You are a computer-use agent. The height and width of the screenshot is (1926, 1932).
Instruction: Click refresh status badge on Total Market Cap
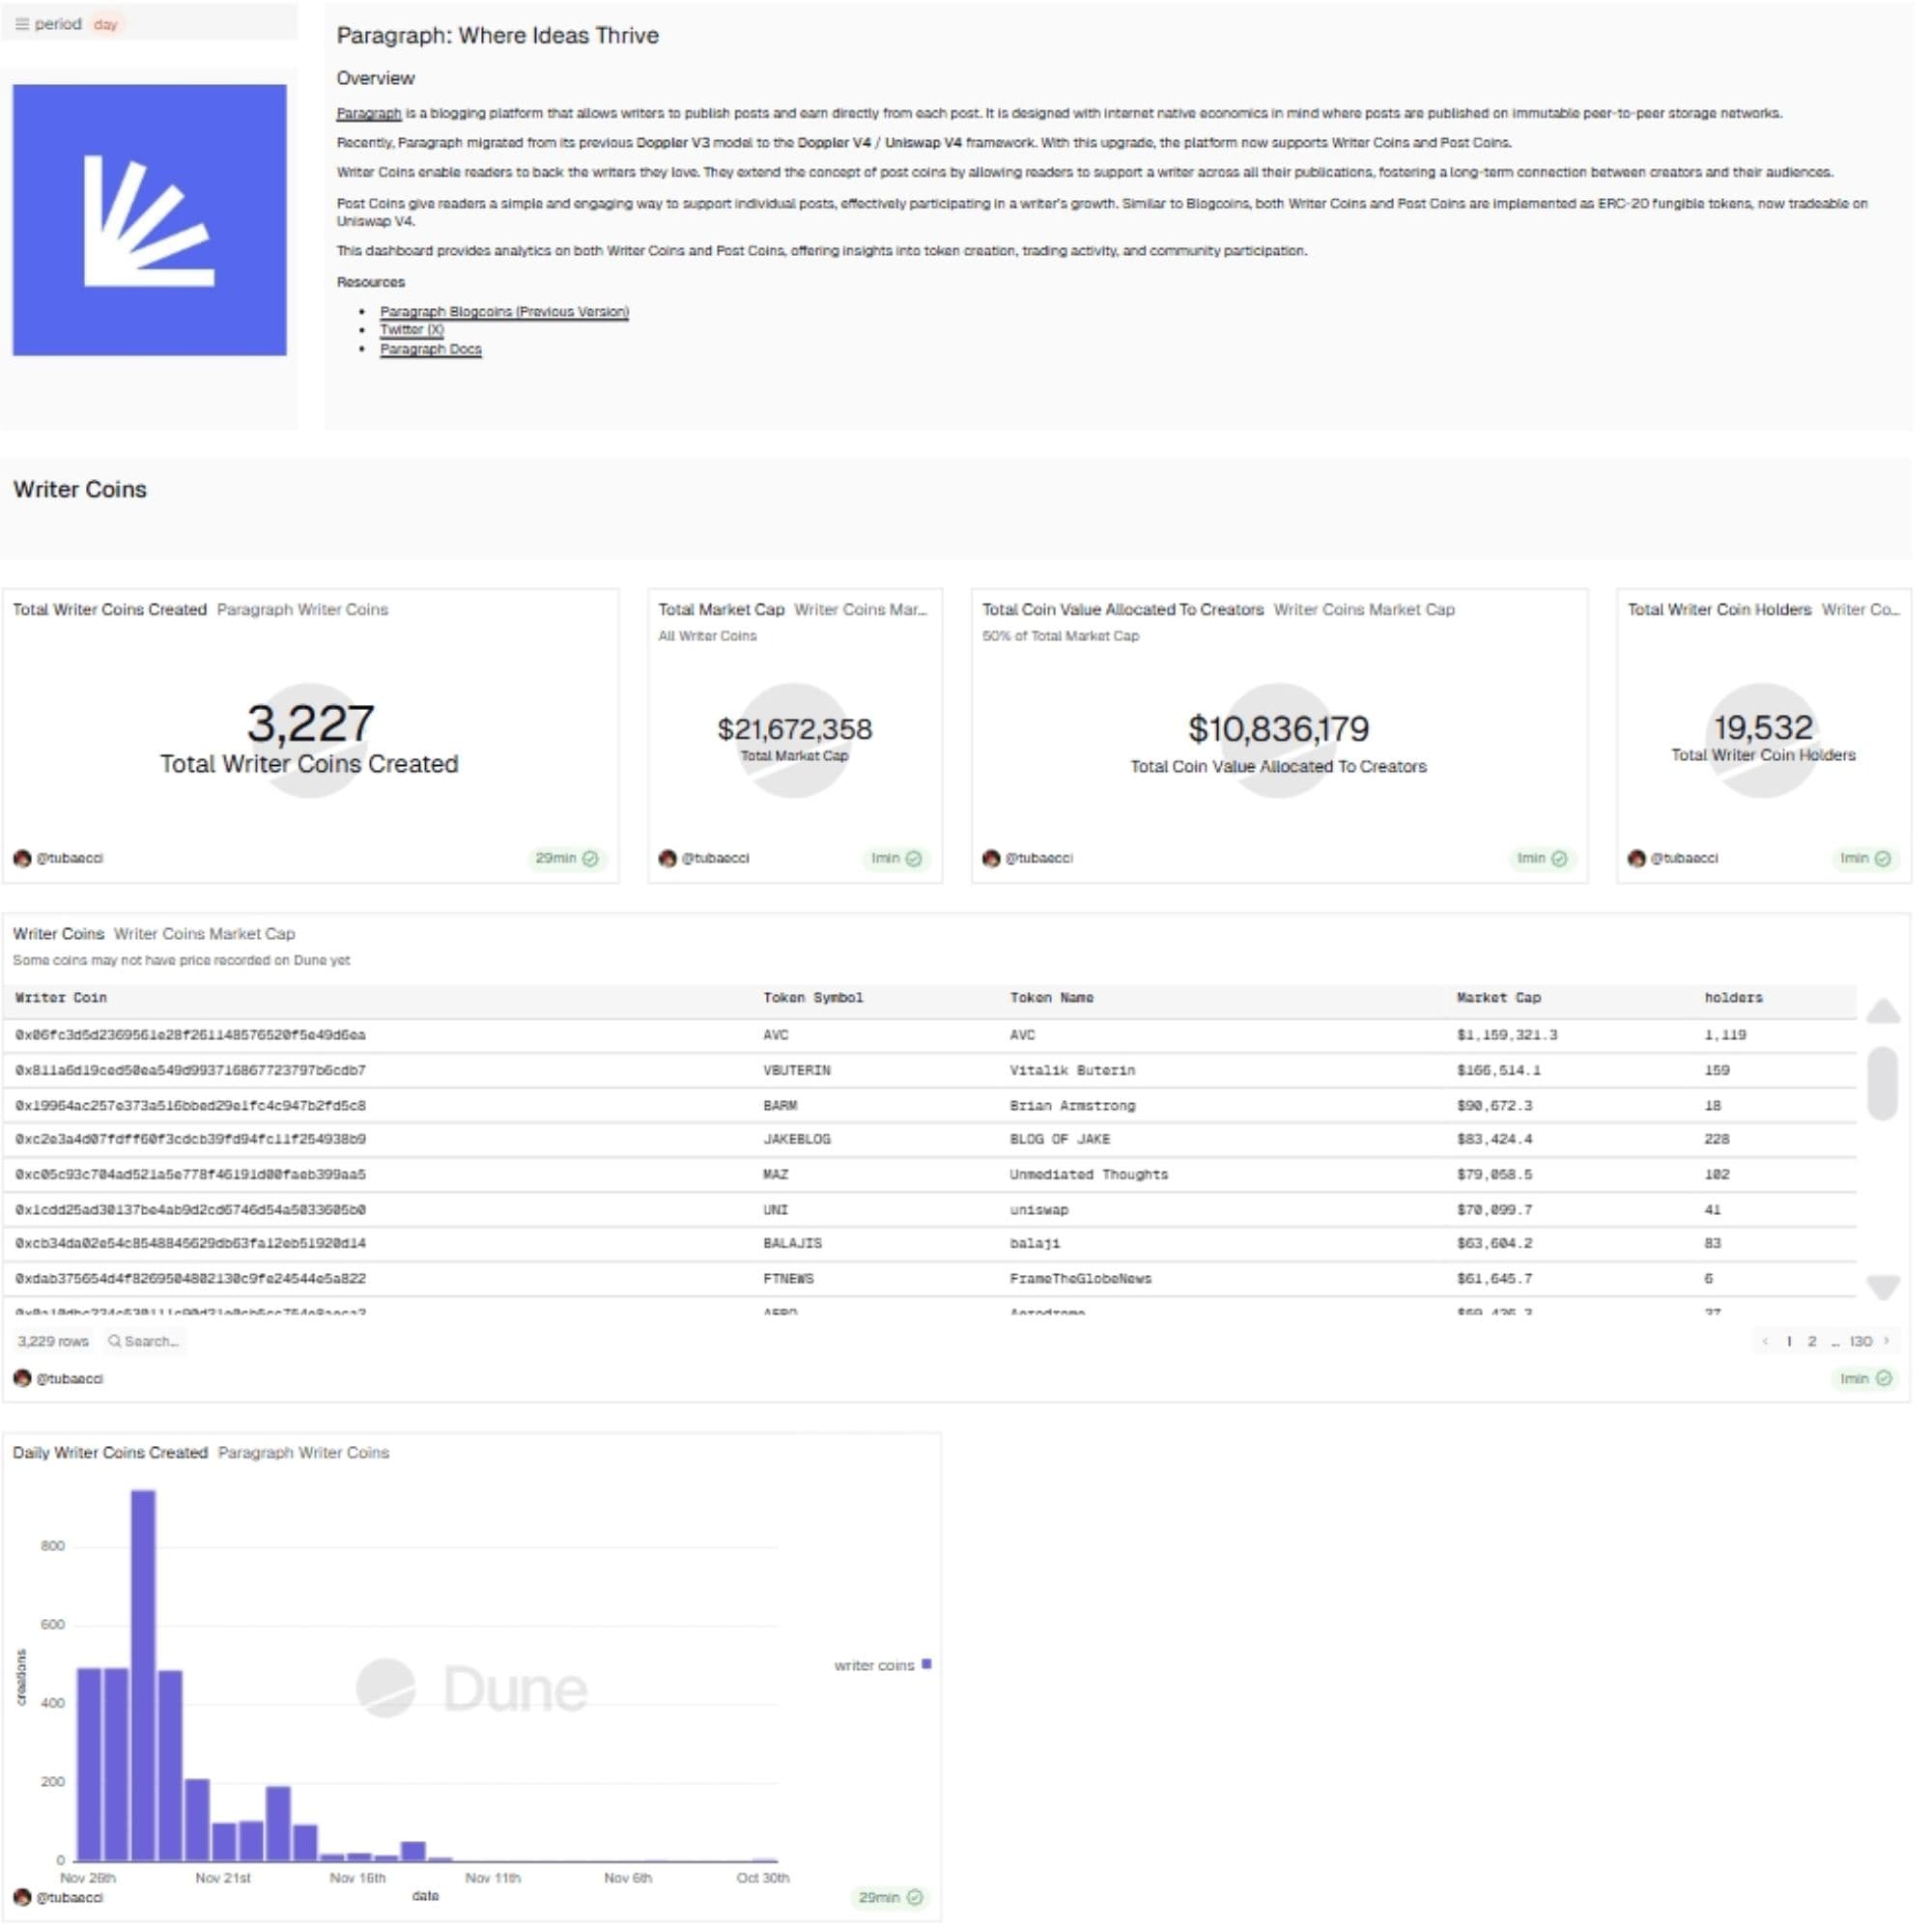[x=895, y=858]
